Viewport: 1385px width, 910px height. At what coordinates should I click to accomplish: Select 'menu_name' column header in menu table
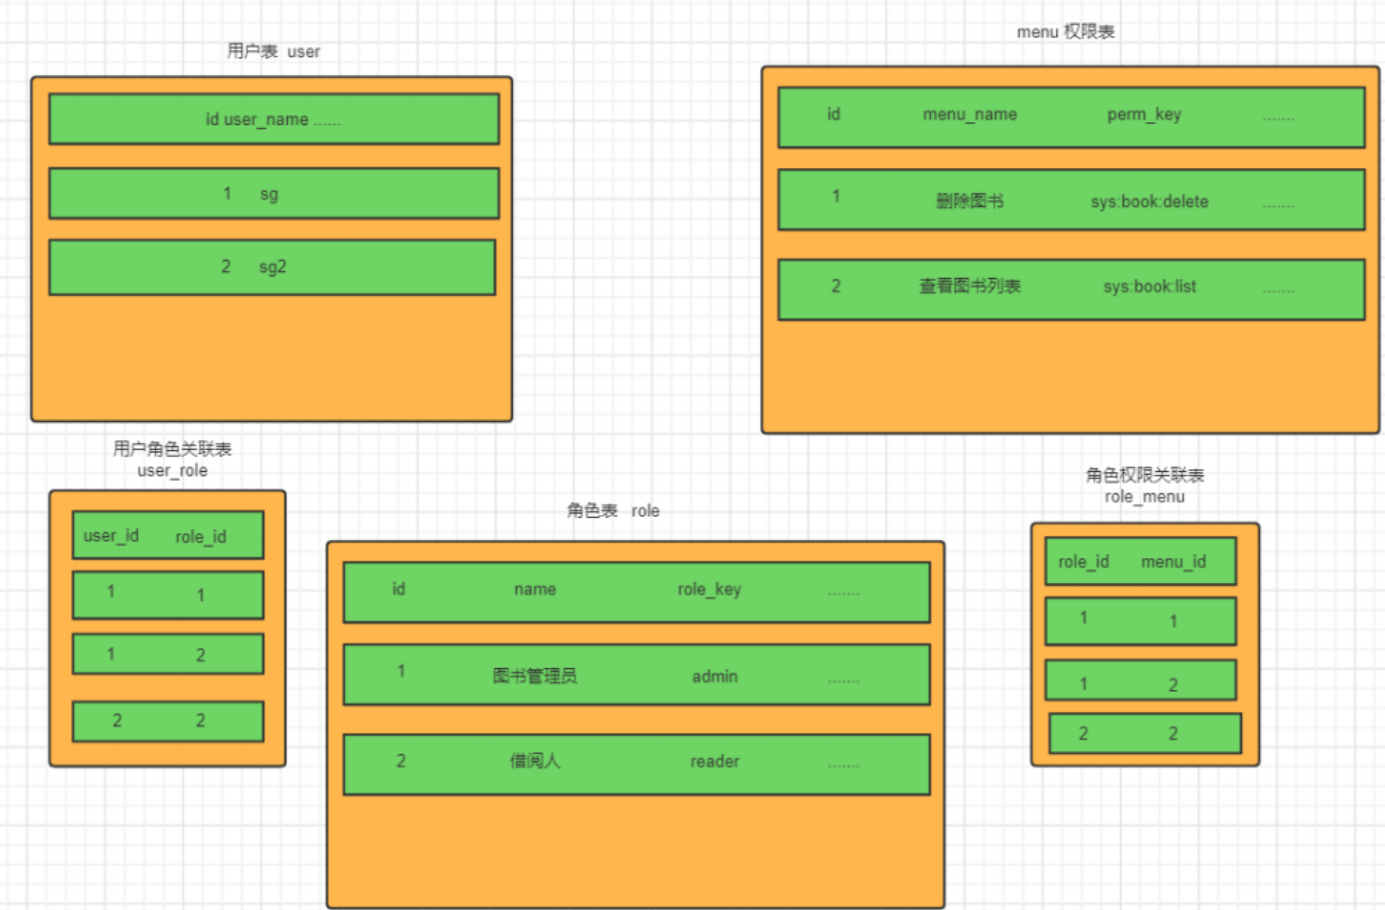tap(969, 114)
